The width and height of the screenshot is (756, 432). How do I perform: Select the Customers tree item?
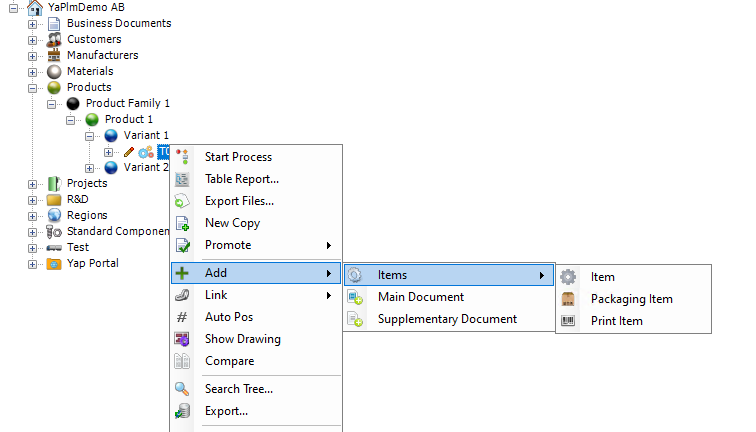93,39
